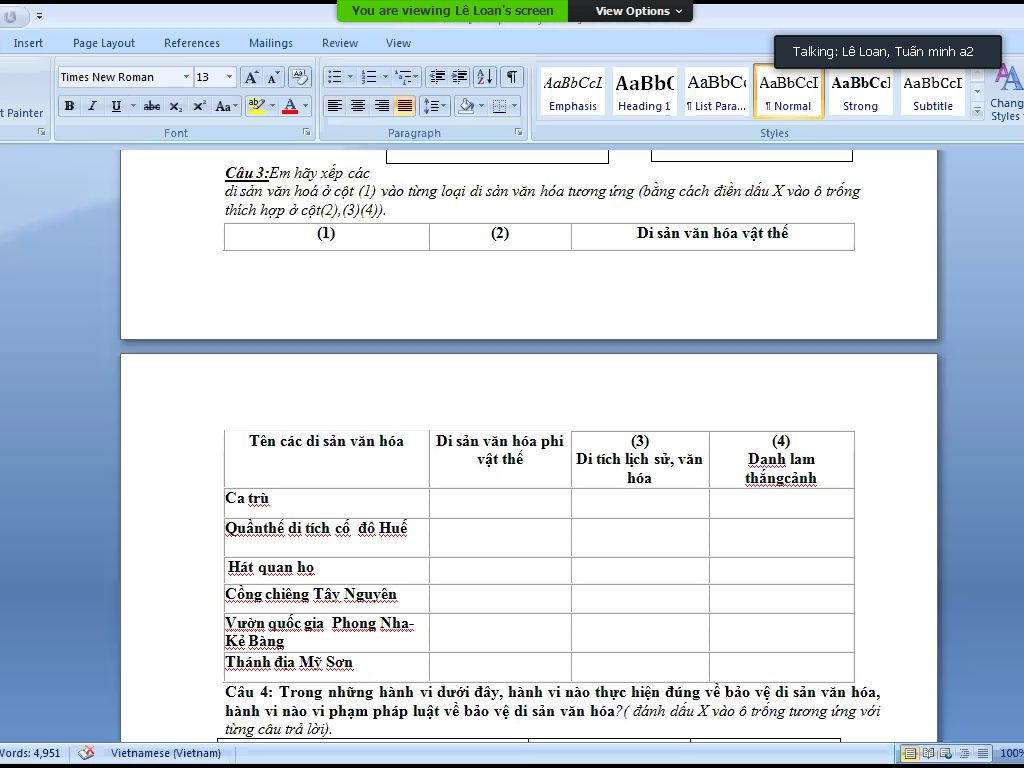Open the Review tab
The image size is (1024, 768).
click(340, 43)
